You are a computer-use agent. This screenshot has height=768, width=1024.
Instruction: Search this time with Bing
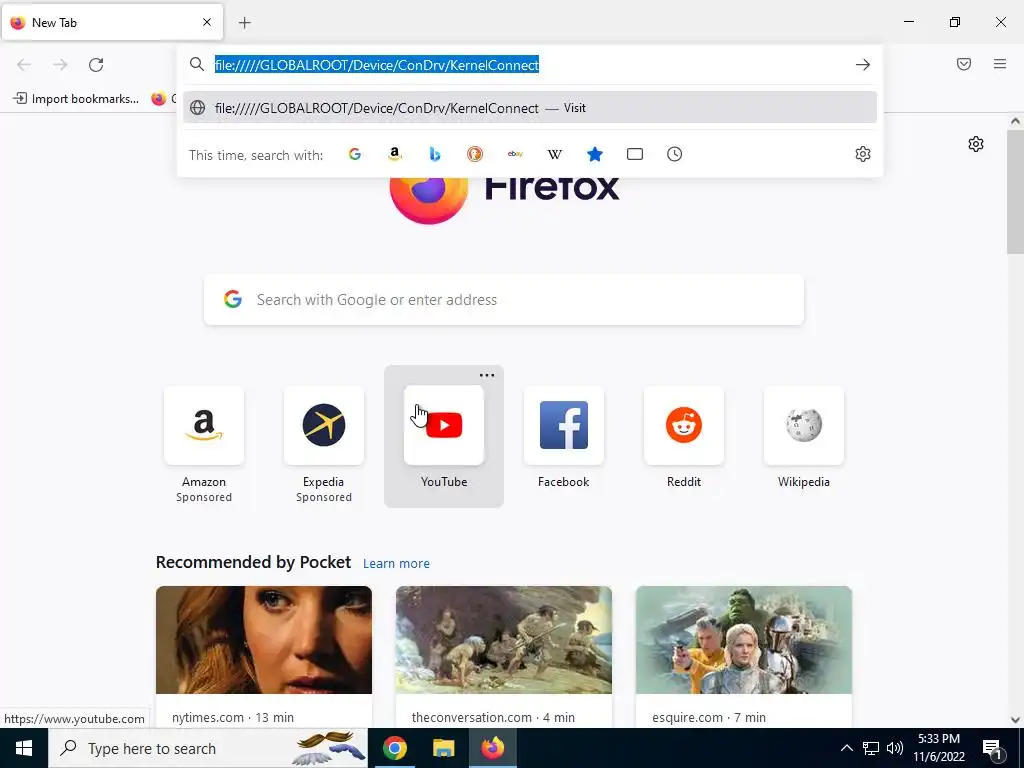[435, 154]
